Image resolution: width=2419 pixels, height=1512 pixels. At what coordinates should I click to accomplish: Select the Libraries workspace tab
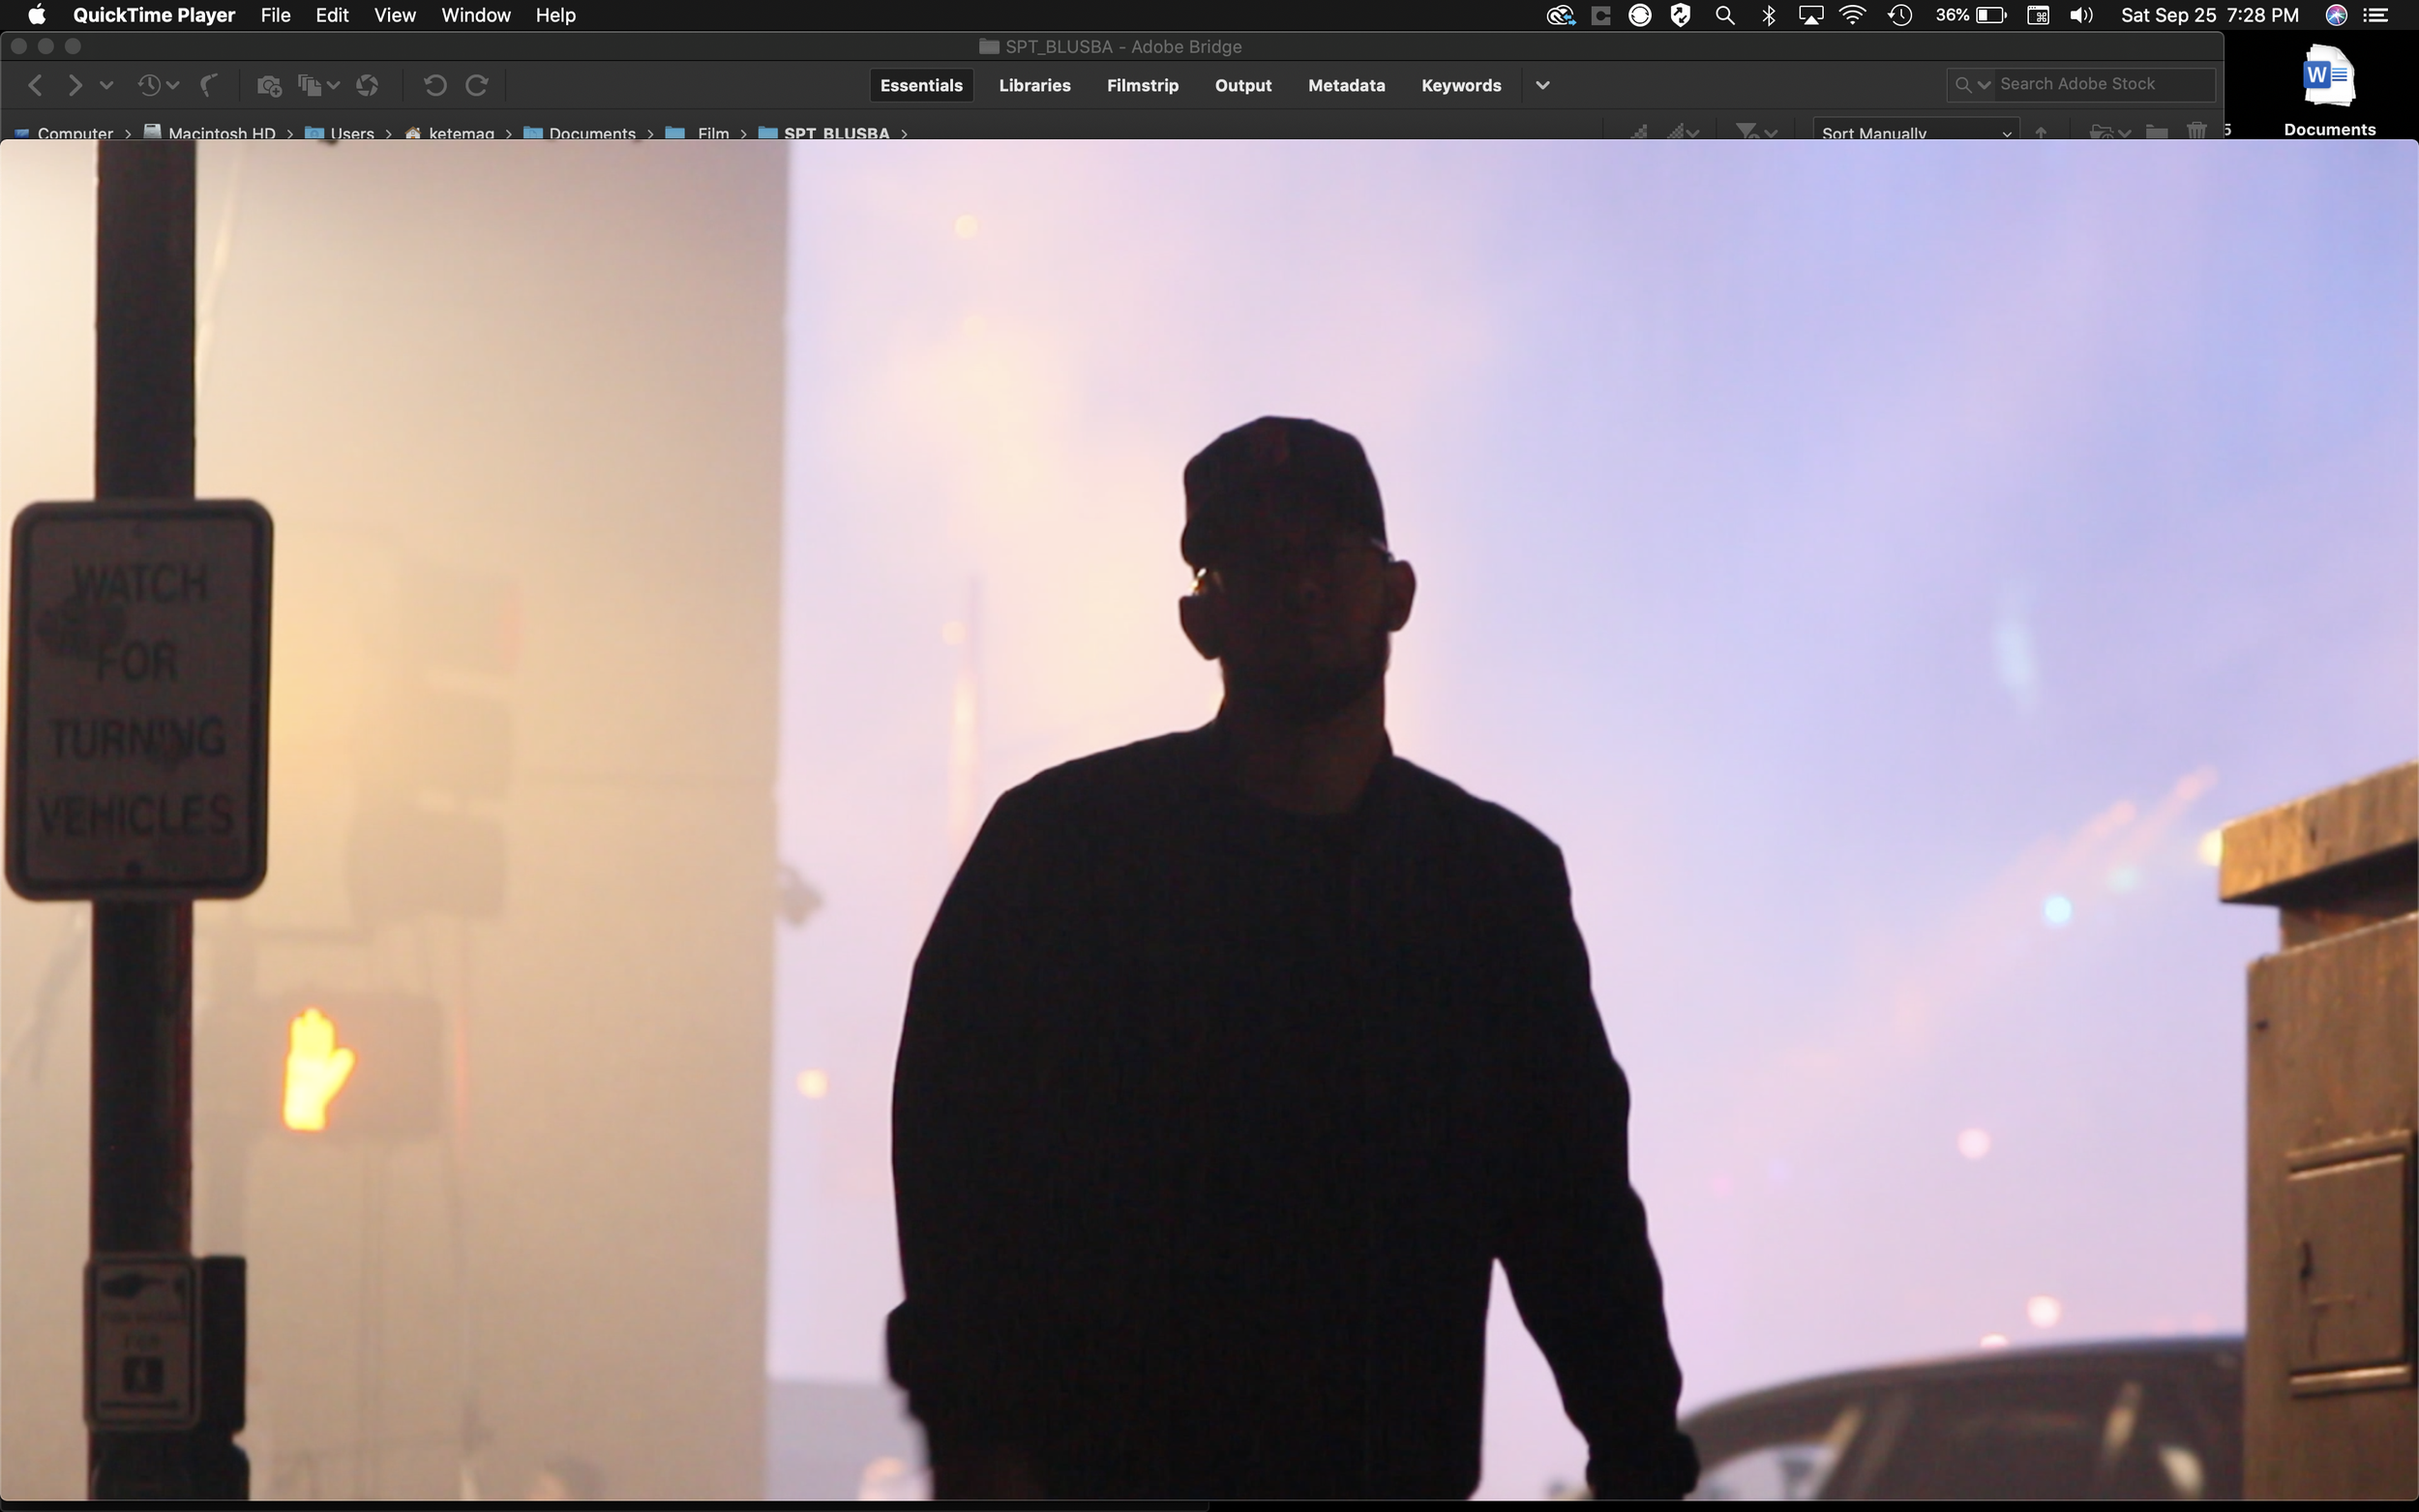coord(1034,85)
